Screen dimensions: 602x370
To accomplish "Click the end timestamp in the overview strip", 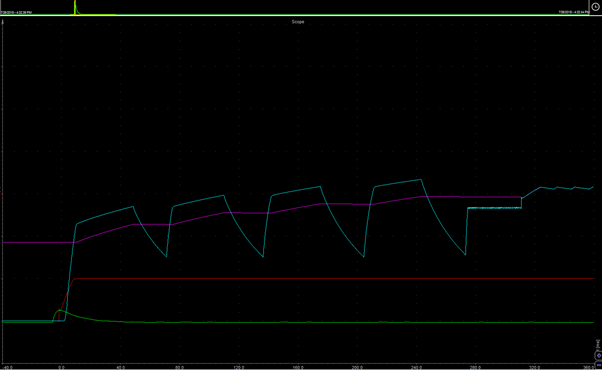I will (x=574, y=12).
